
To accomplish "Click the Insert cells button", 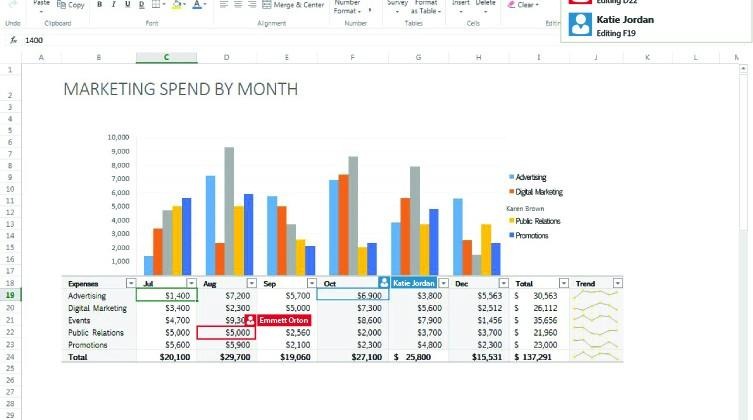I will [x=461, y=7].
